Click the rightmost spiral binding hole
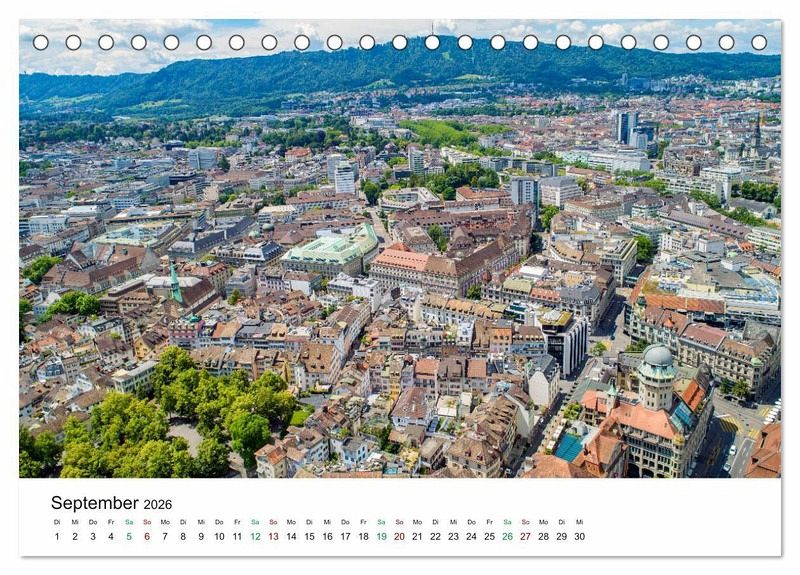800x575 pixels. [x=759, y=42]
